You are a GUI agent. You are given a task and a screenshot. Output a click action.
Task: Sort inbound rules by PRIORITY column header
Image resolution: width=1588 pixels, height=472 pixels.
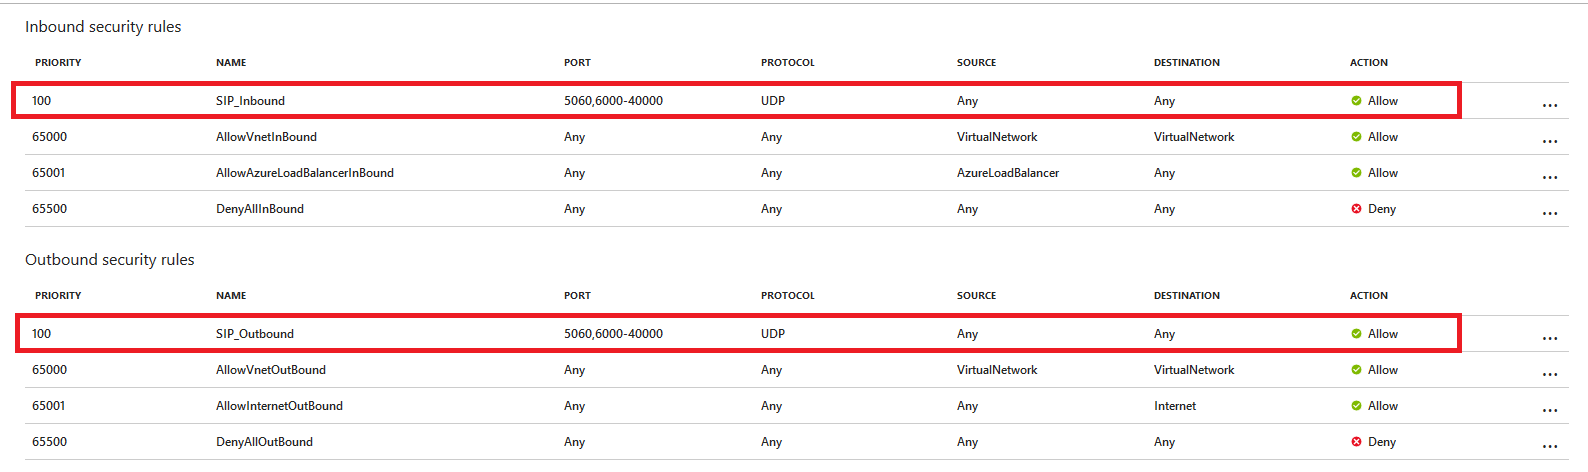pos(58,62)
